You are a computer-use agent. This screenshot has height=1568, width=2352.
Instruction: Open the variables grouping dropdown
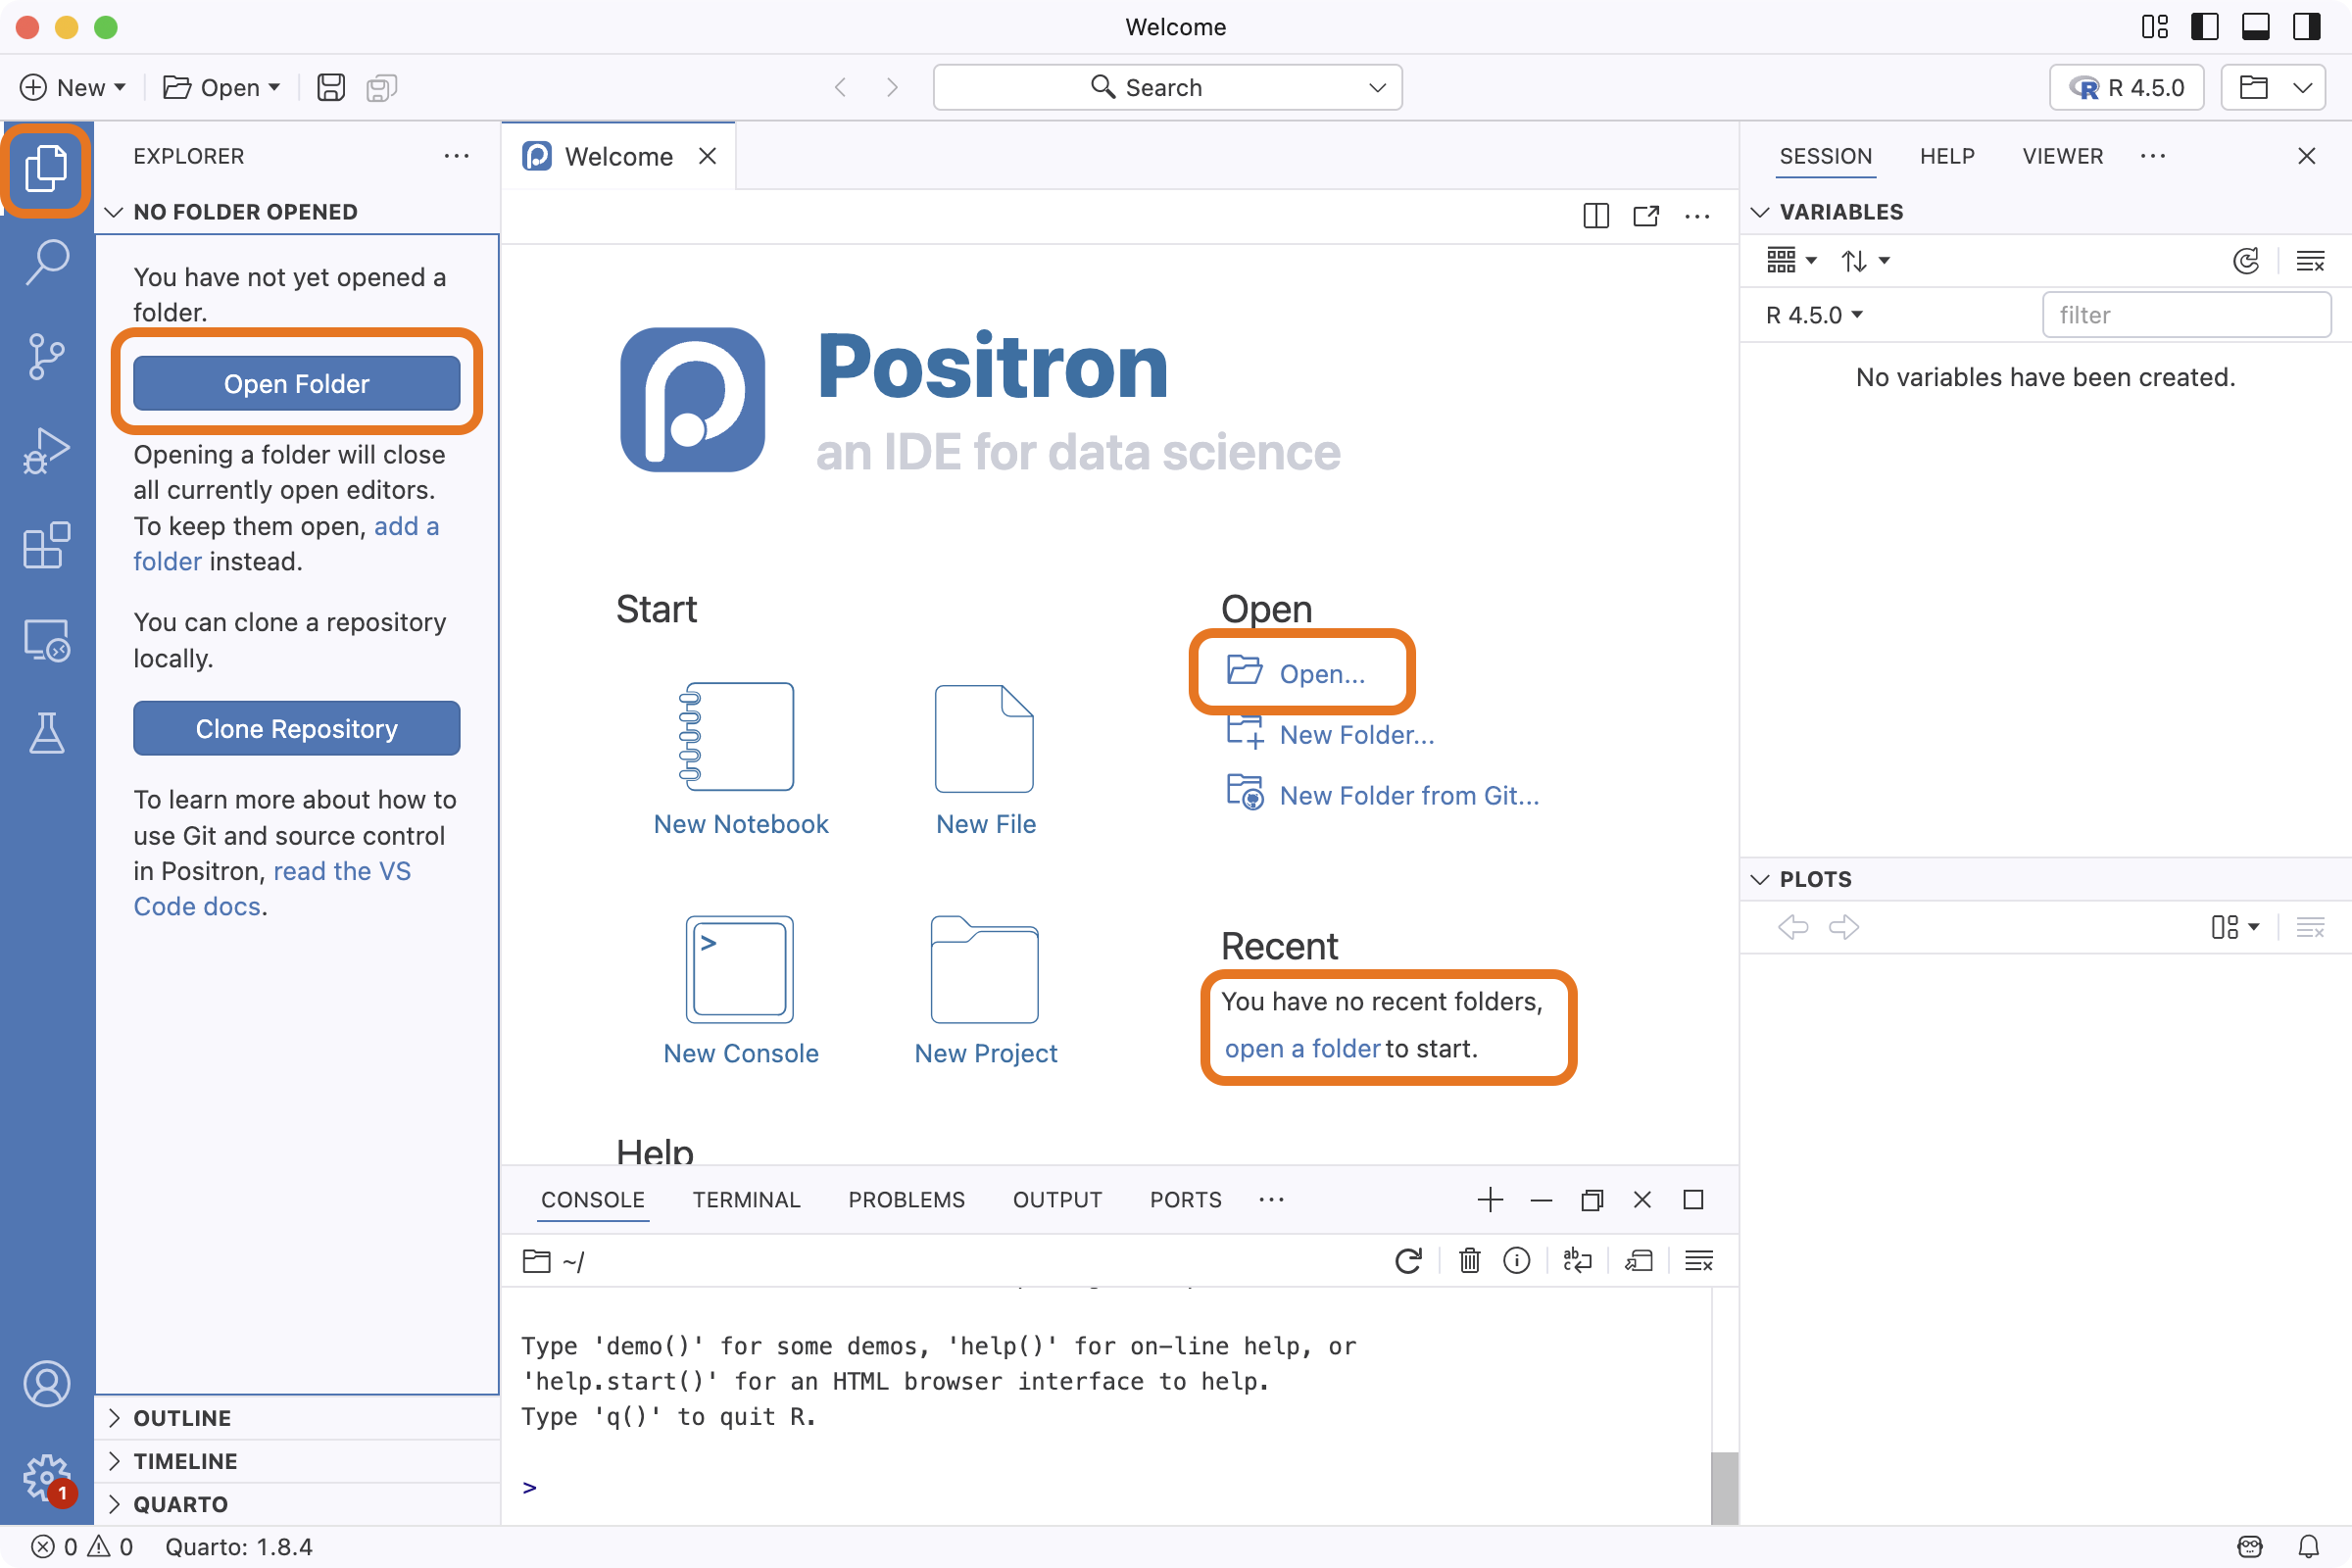coord(1791,261)
